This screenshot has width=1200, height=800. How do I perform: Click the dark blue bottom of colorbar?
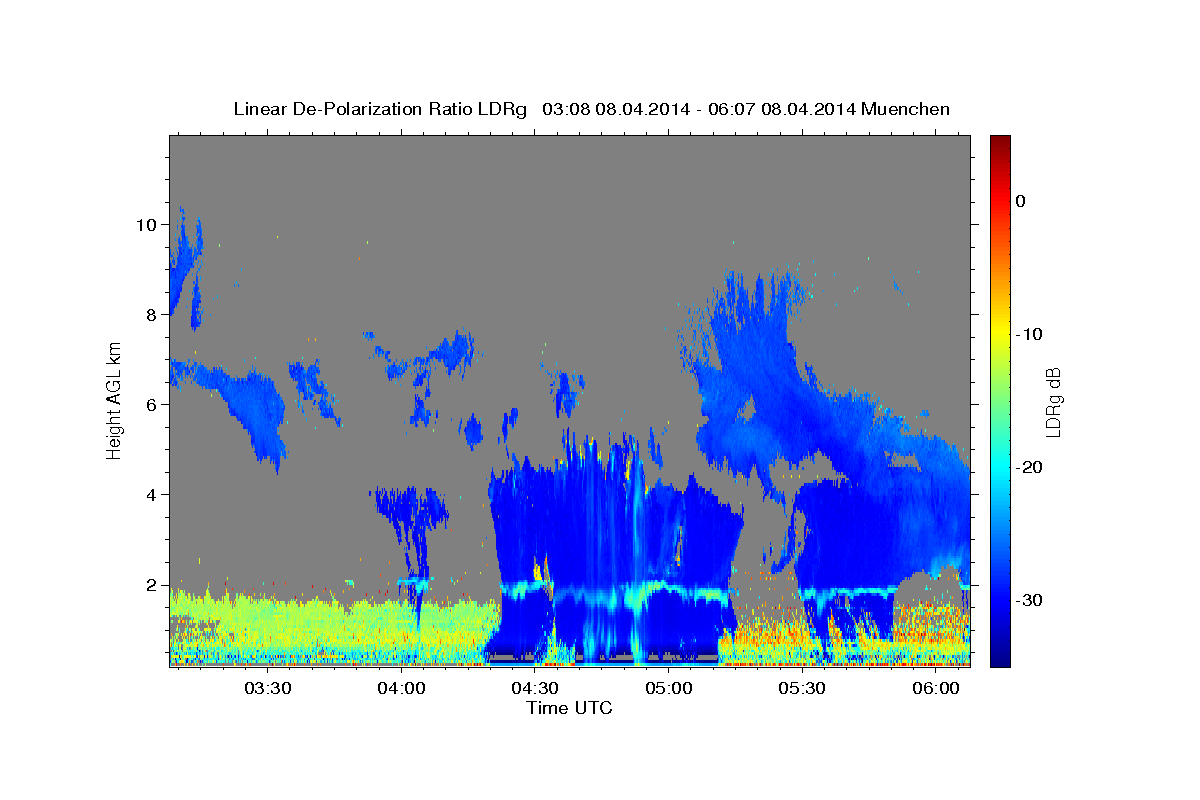[999, 658]
